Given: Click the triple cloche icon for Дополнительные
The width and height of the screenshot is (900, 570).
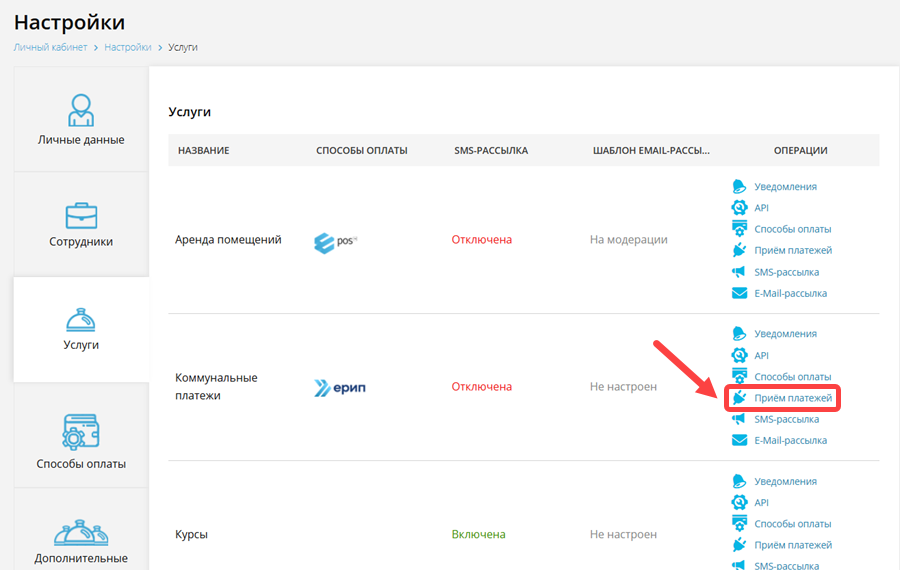Looking at the screenshot, I should 81,533.
